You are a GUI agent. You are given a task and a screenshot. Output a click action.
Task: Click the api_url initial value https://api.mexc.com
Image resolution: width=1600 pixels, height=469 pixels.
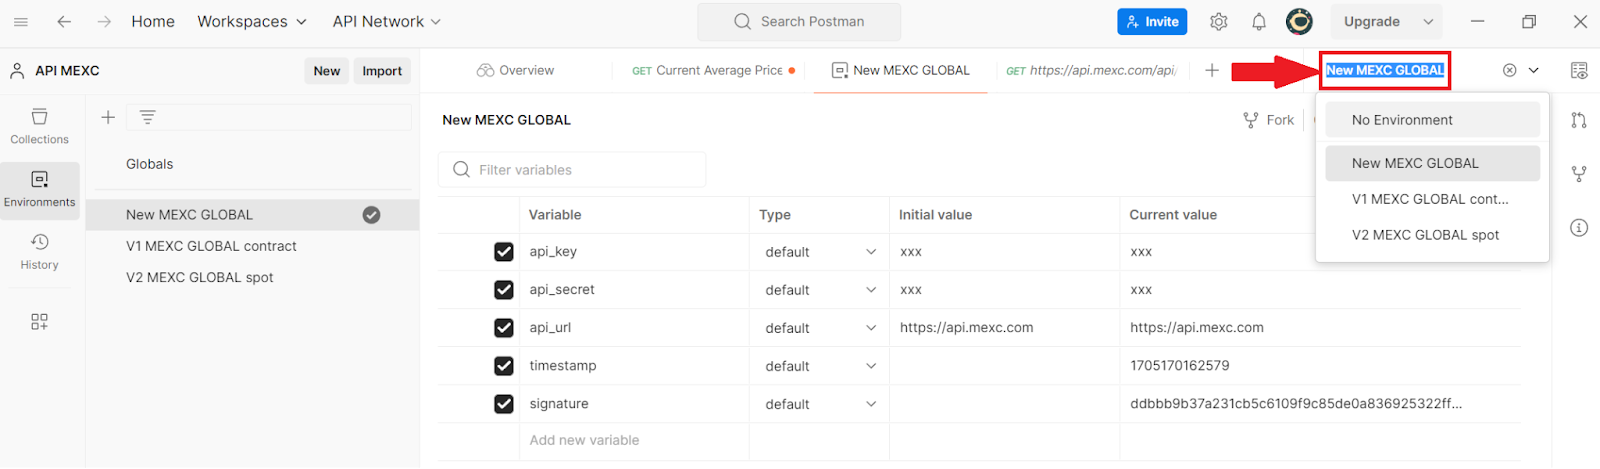coord(967,328)
